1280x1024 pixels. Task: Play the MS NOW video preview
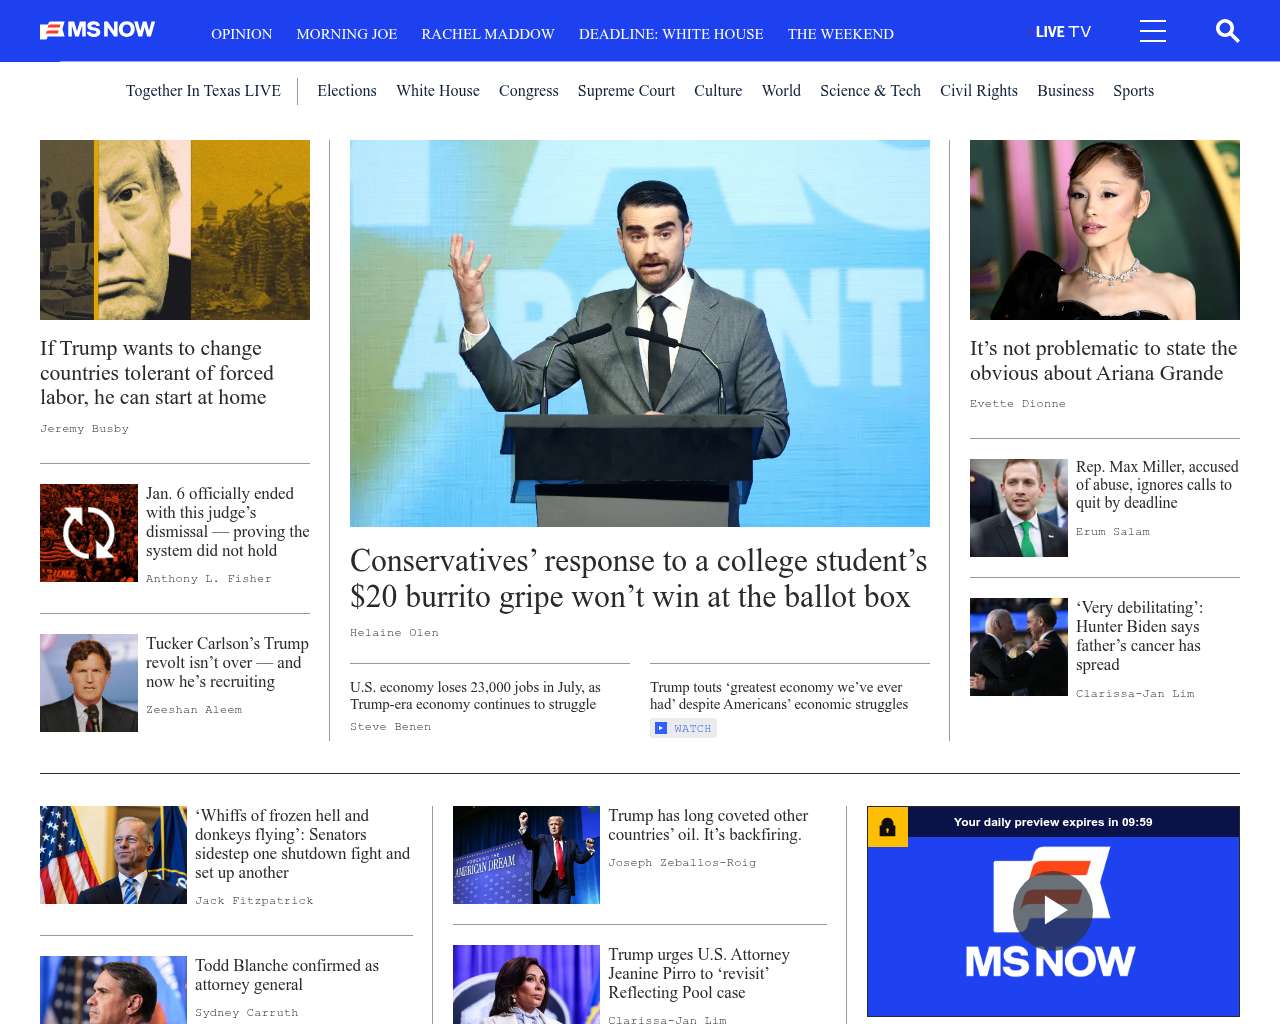[x=1053, y=911]
